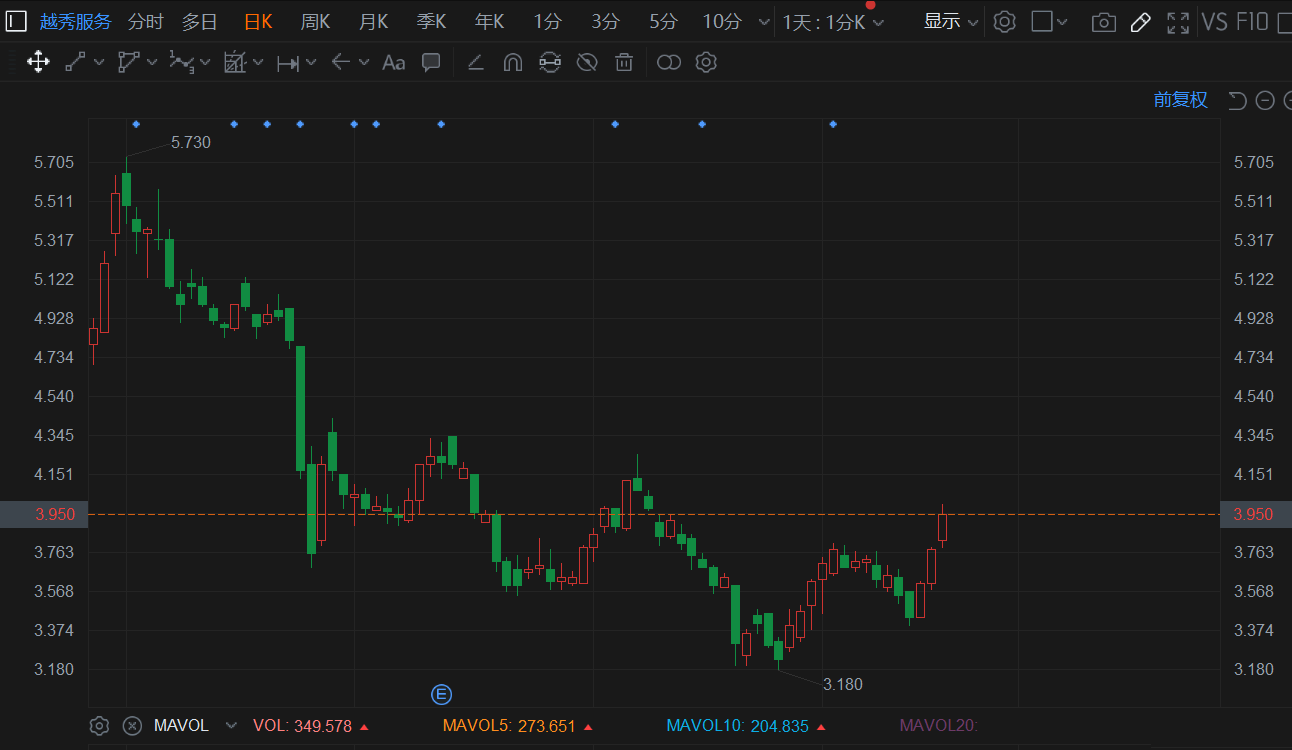Add a comment bubble annotation

pos(431,63)
